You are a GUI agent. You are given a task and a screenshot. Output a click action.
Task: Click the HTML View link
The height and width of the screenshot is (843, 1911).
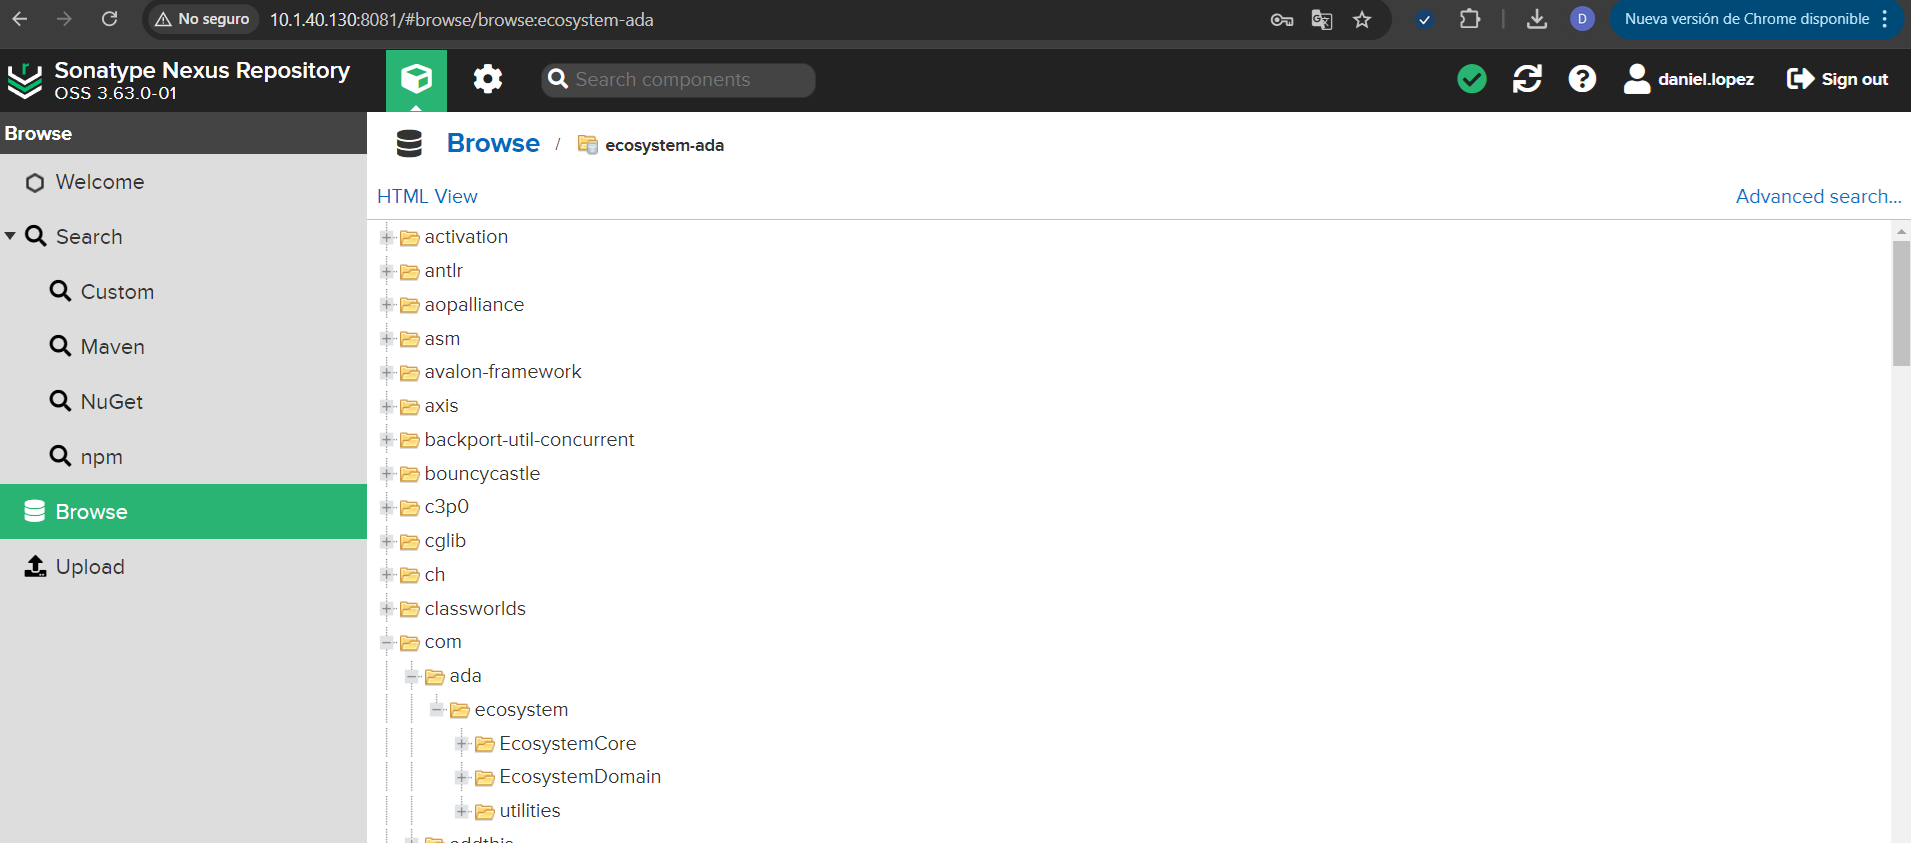coord(427,197)
